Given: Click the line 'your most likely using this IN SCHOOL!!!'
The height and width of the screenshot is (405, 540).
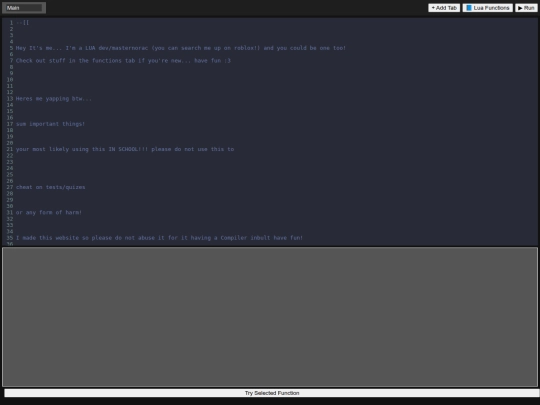Looking at the screenshot, I should coord(125,149).
